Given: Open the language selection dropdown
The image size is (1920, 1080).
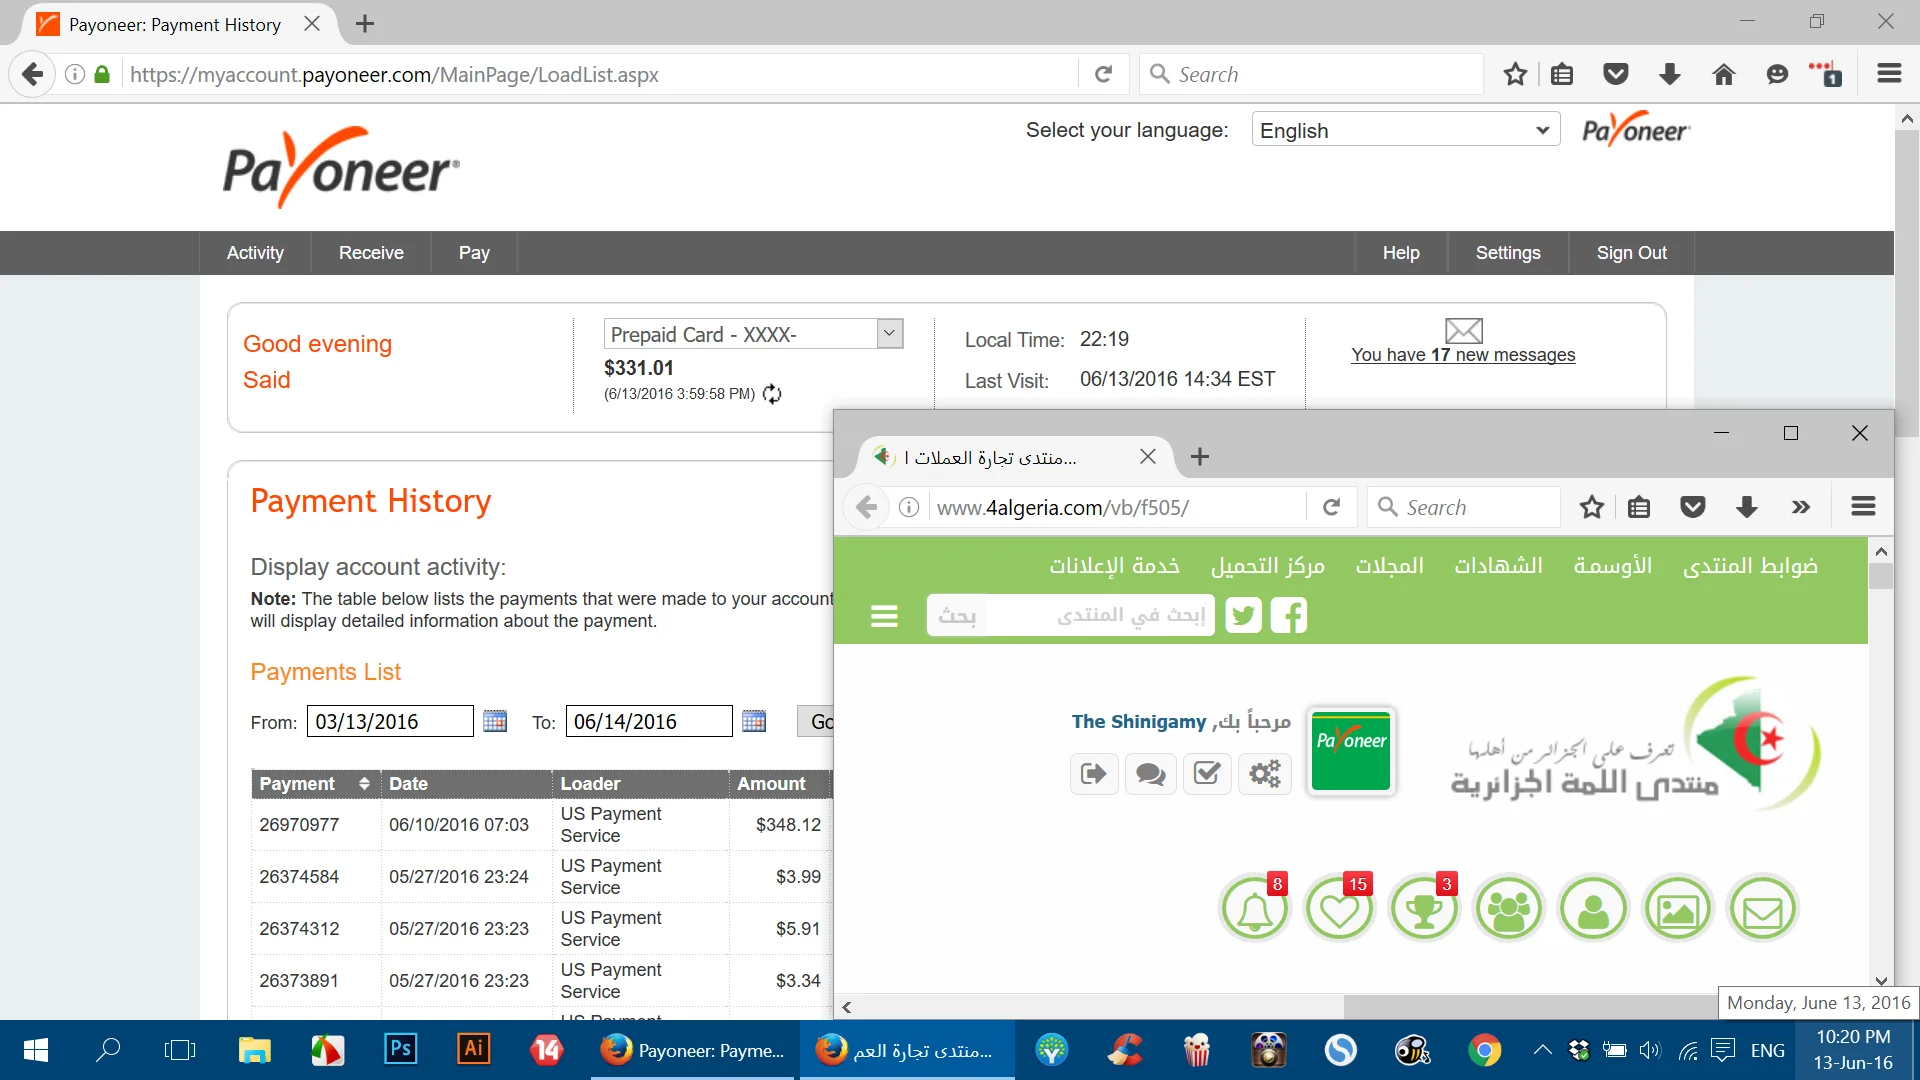Looking at the screenshot, I should (x=1405, y=130).
